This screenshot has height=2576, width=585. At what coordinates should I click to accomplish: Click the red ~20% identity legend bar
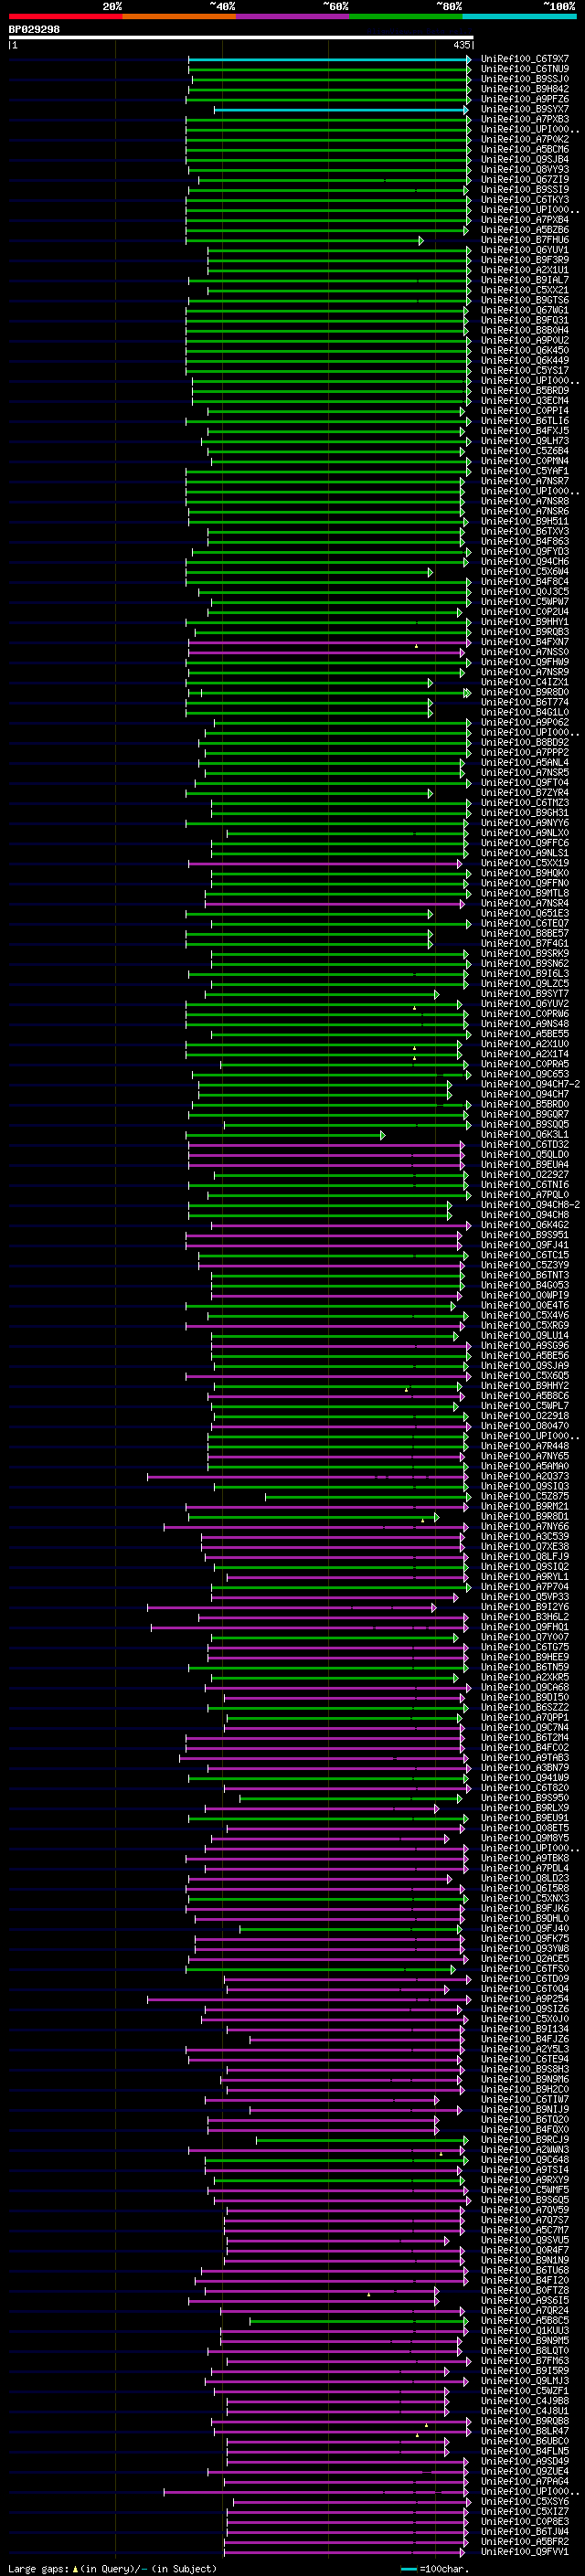coord(65,17)
